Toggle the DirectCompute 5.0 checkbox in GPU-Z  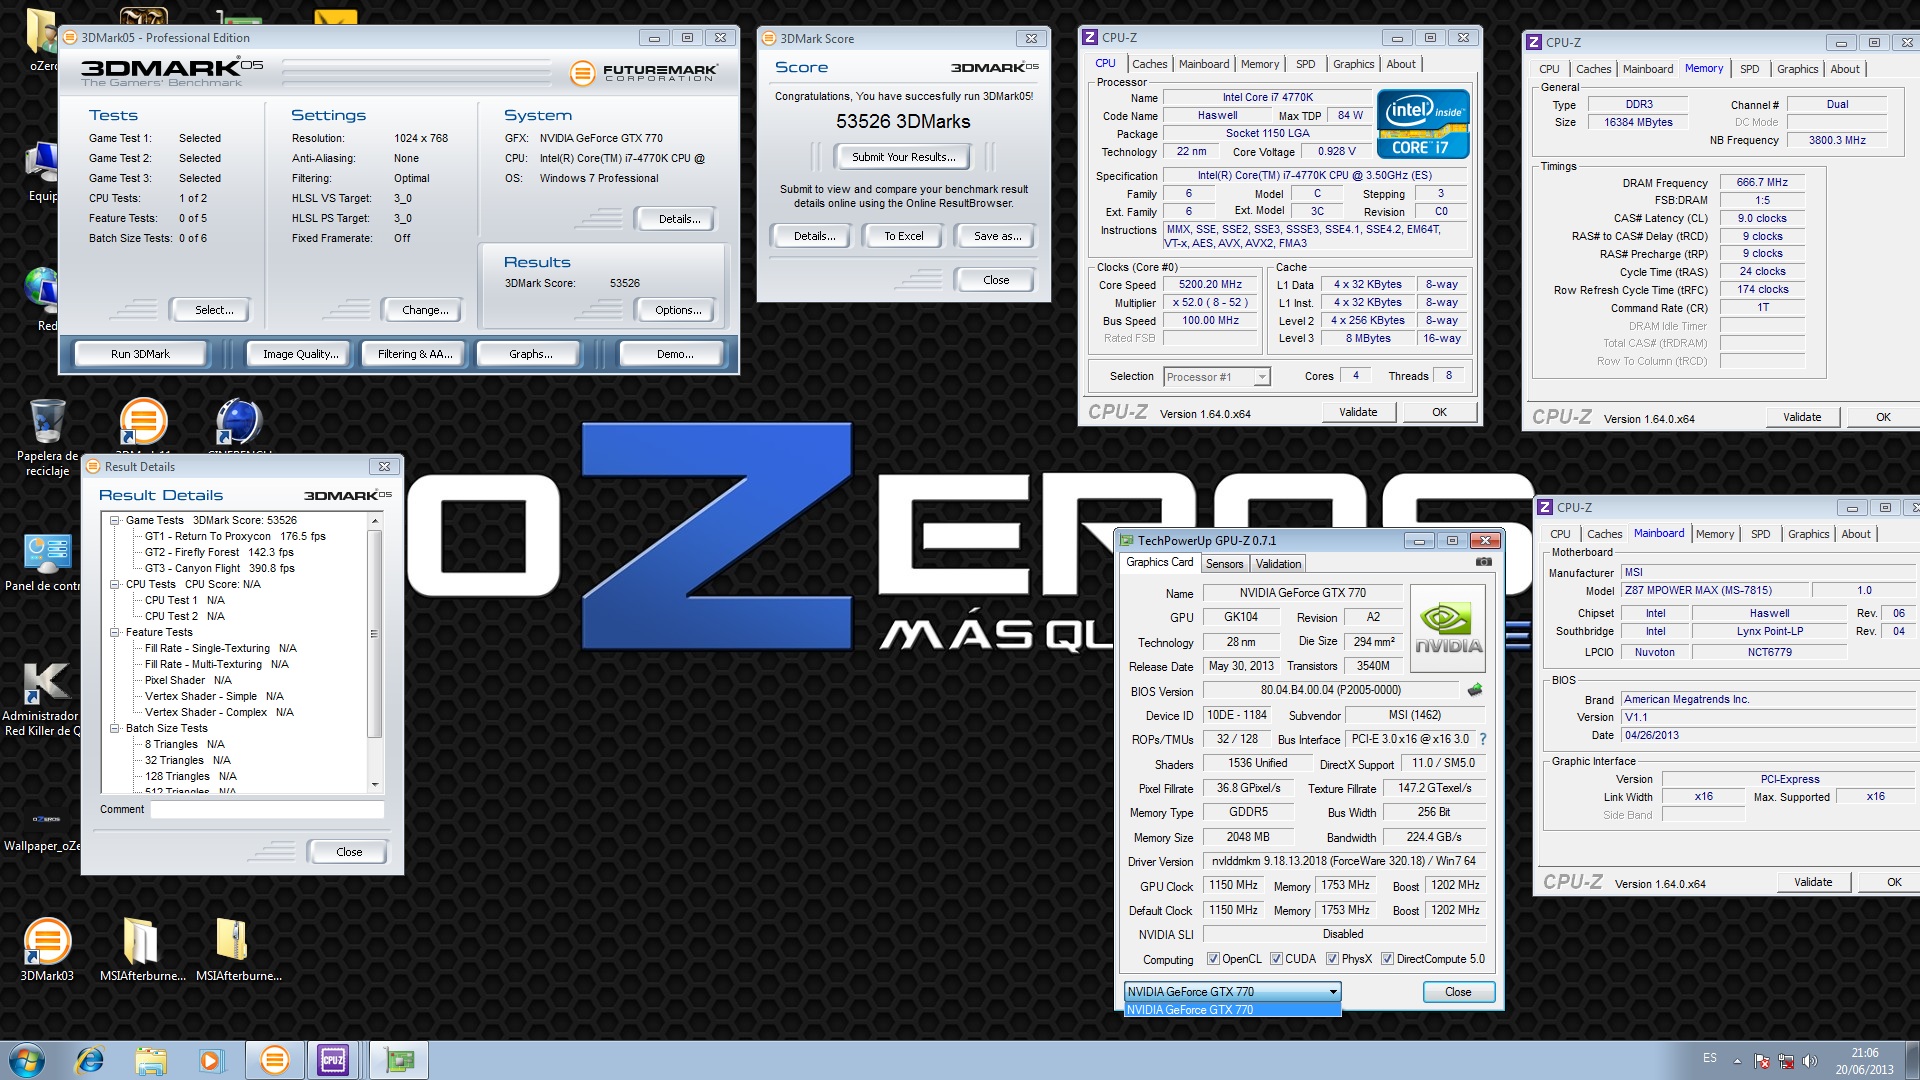[x=1387, y=959]
